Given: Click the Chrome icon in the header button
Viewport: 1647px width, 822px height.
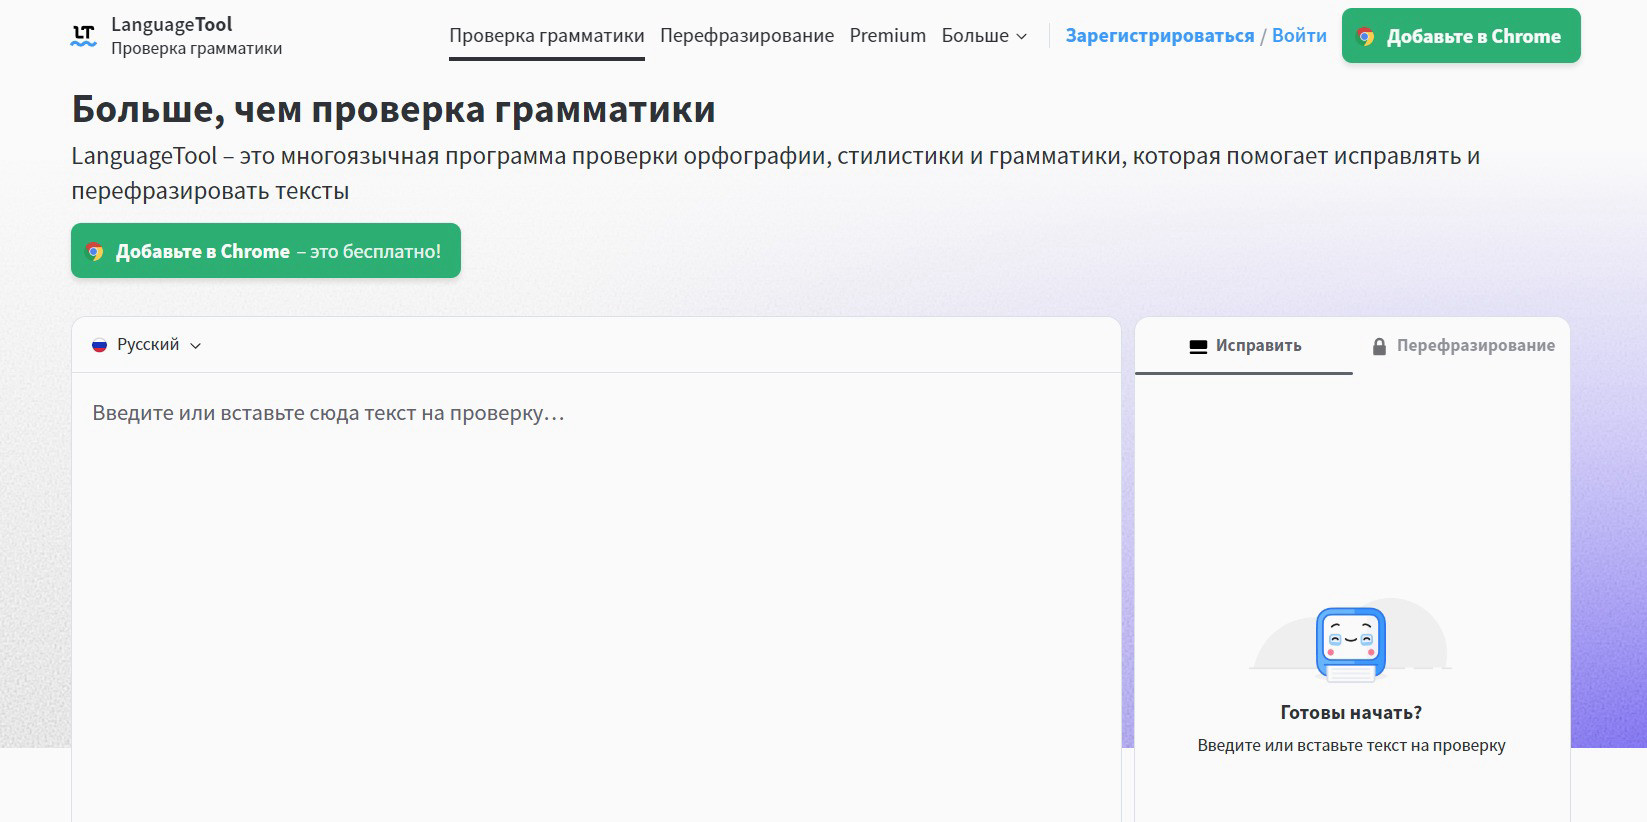Looking at the screenshot, I should coord(1365,37).
